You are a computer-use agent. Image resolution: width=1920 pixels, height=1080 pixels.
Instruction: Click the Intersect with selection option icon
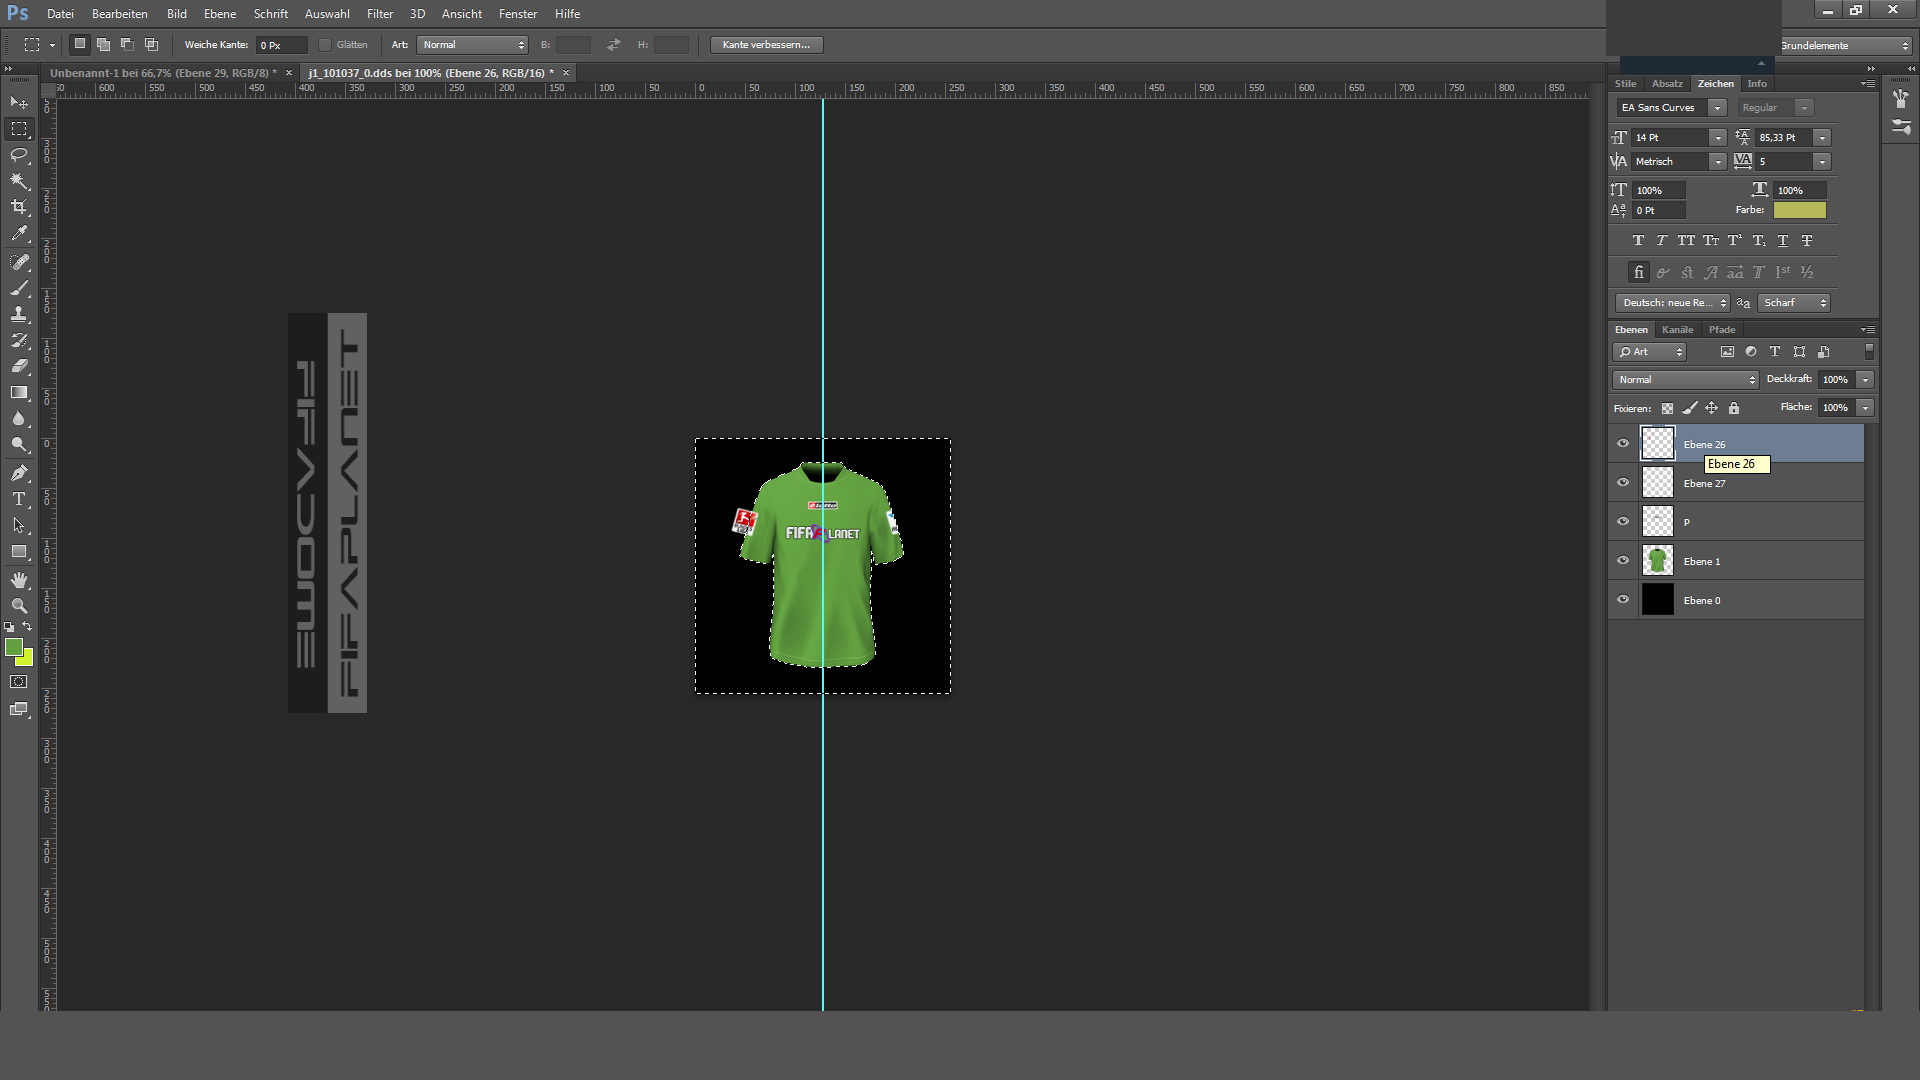pyautogui.click(x=151, y=45)
